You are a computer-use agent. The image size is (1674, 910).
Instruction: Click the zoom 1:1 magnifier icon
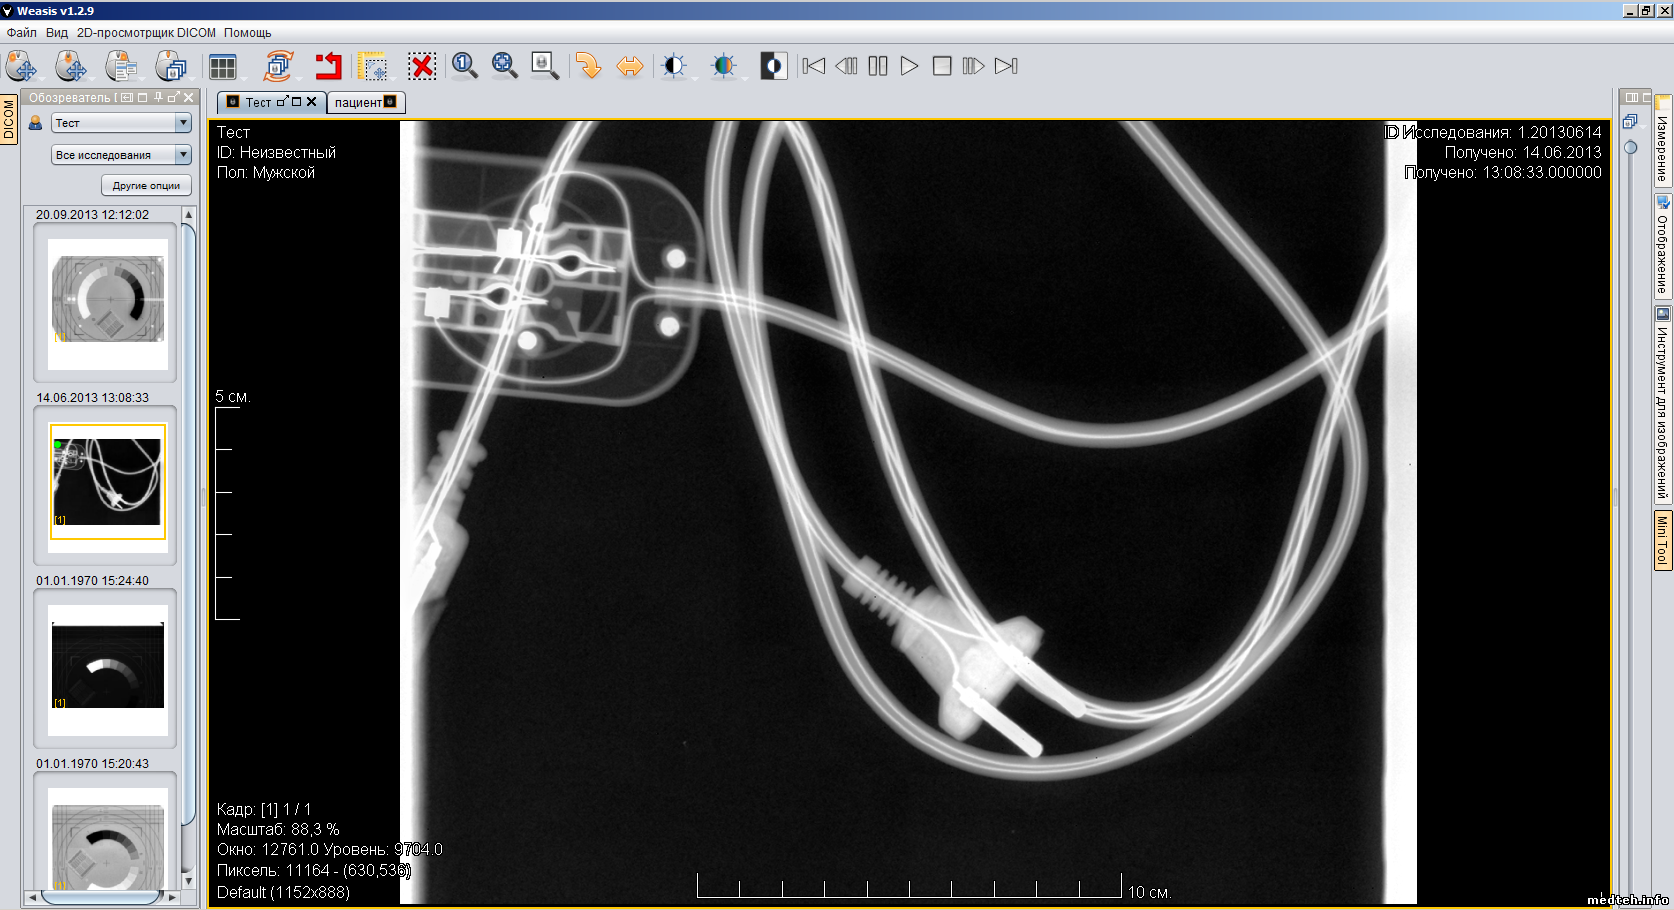click(464, 66)
